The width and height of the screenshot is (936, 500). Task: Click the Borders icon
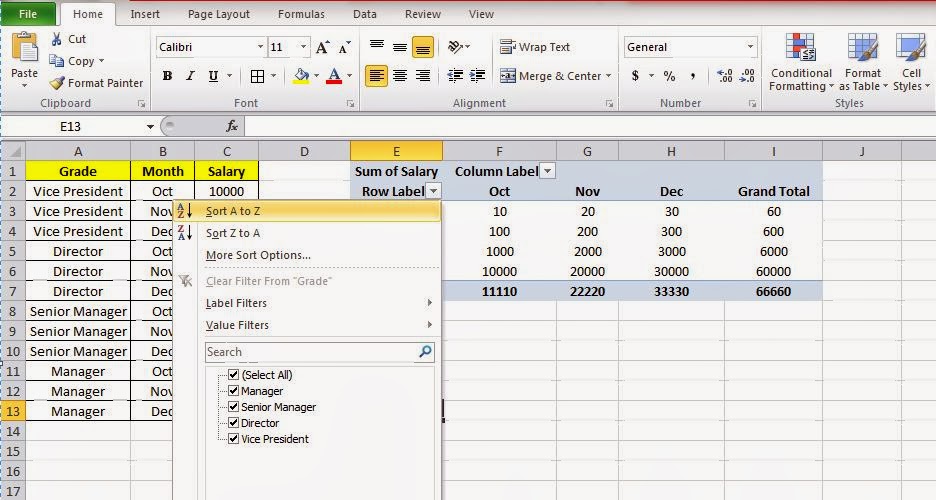(x=257, y=76)
